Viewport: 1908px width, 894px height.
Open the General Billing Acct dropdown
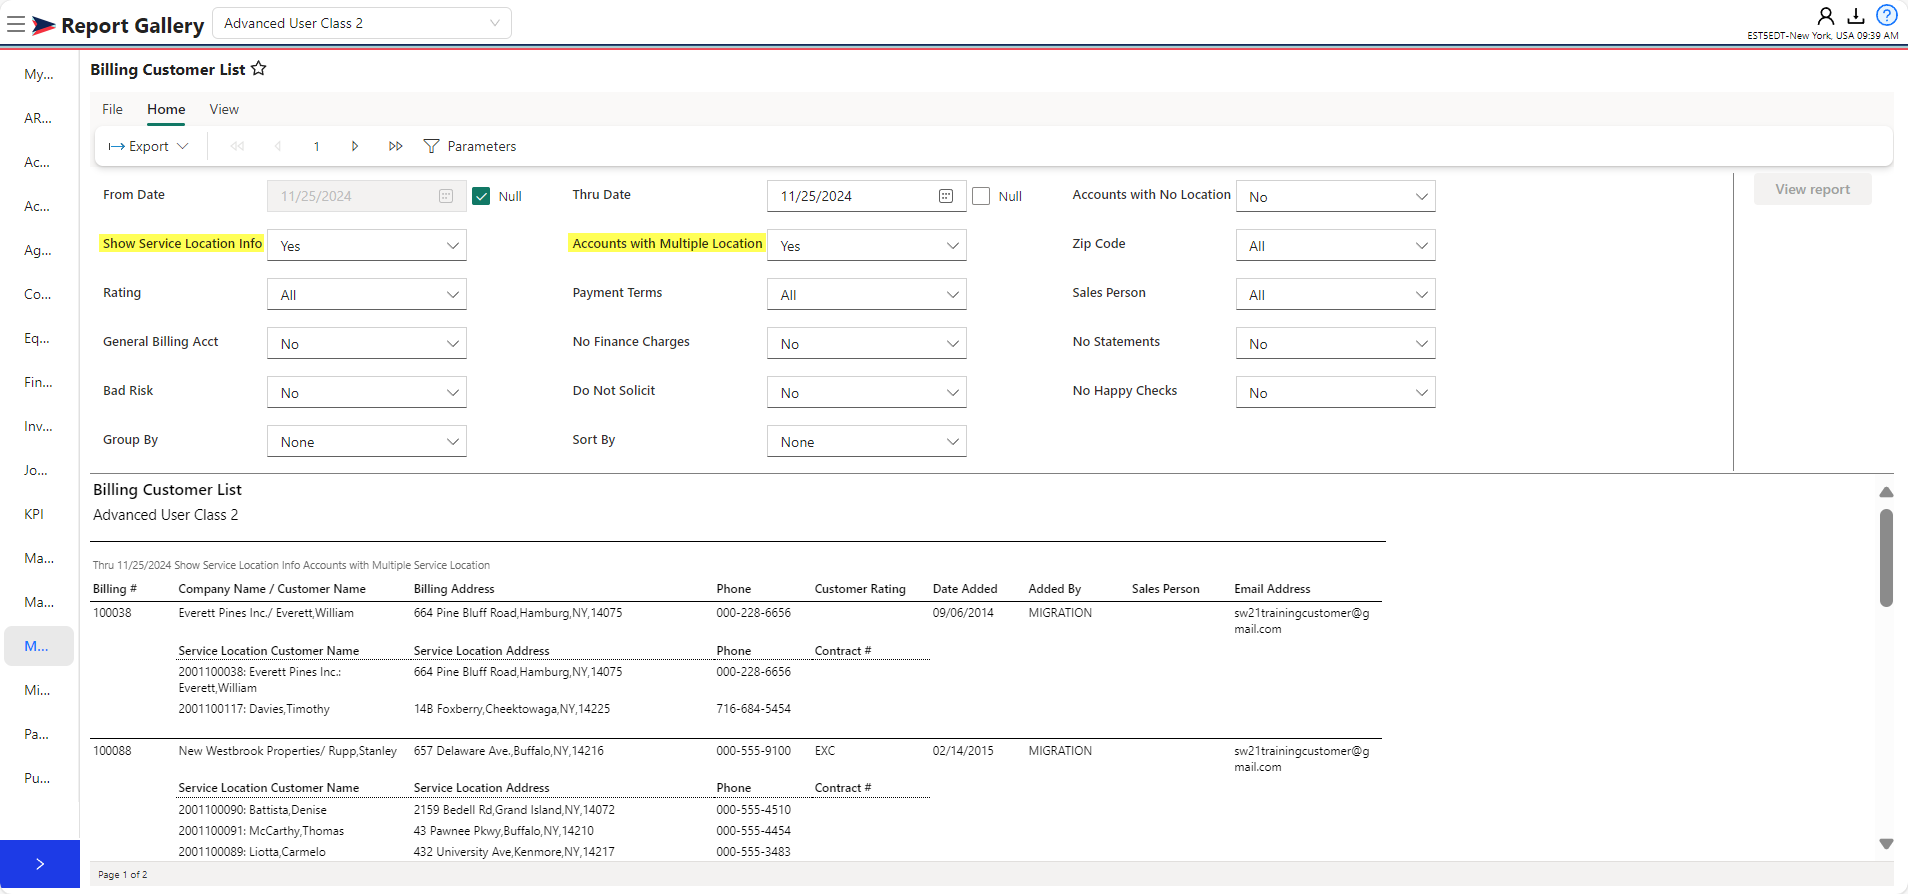click(367, 343)
